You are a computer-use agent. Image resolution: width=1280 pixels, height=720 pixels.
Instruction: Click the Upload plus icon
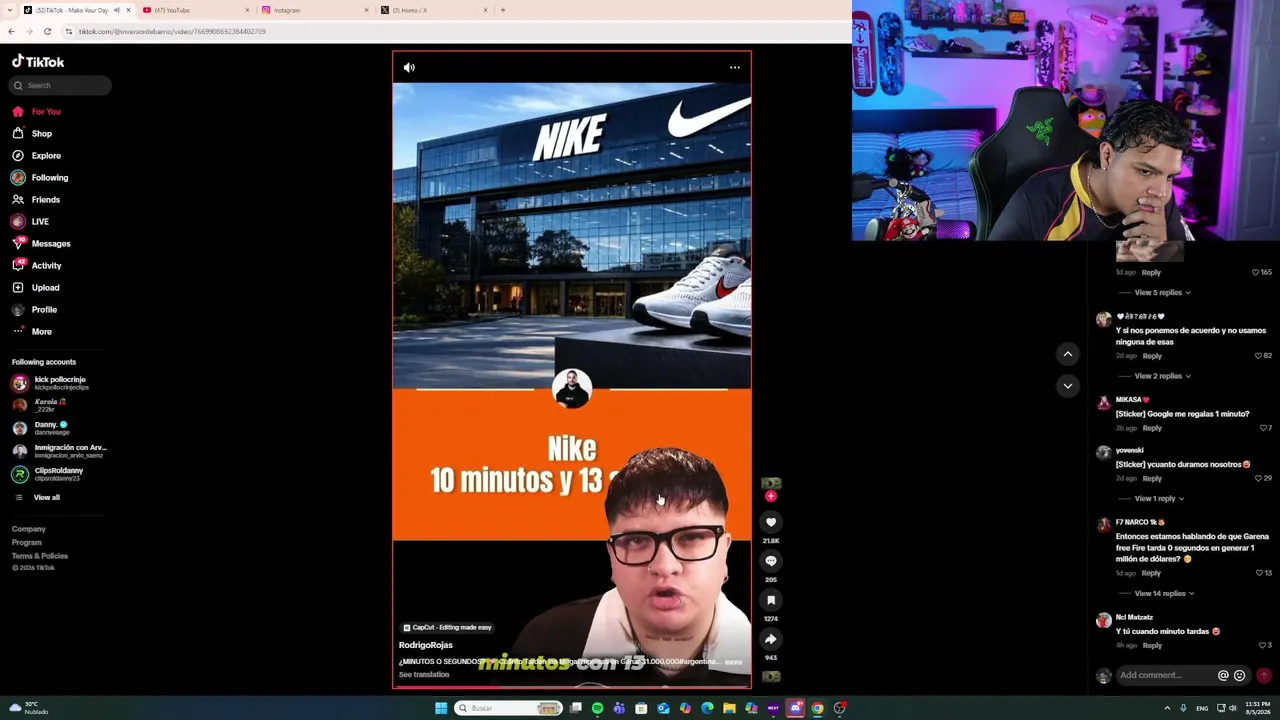click(18, 287)
